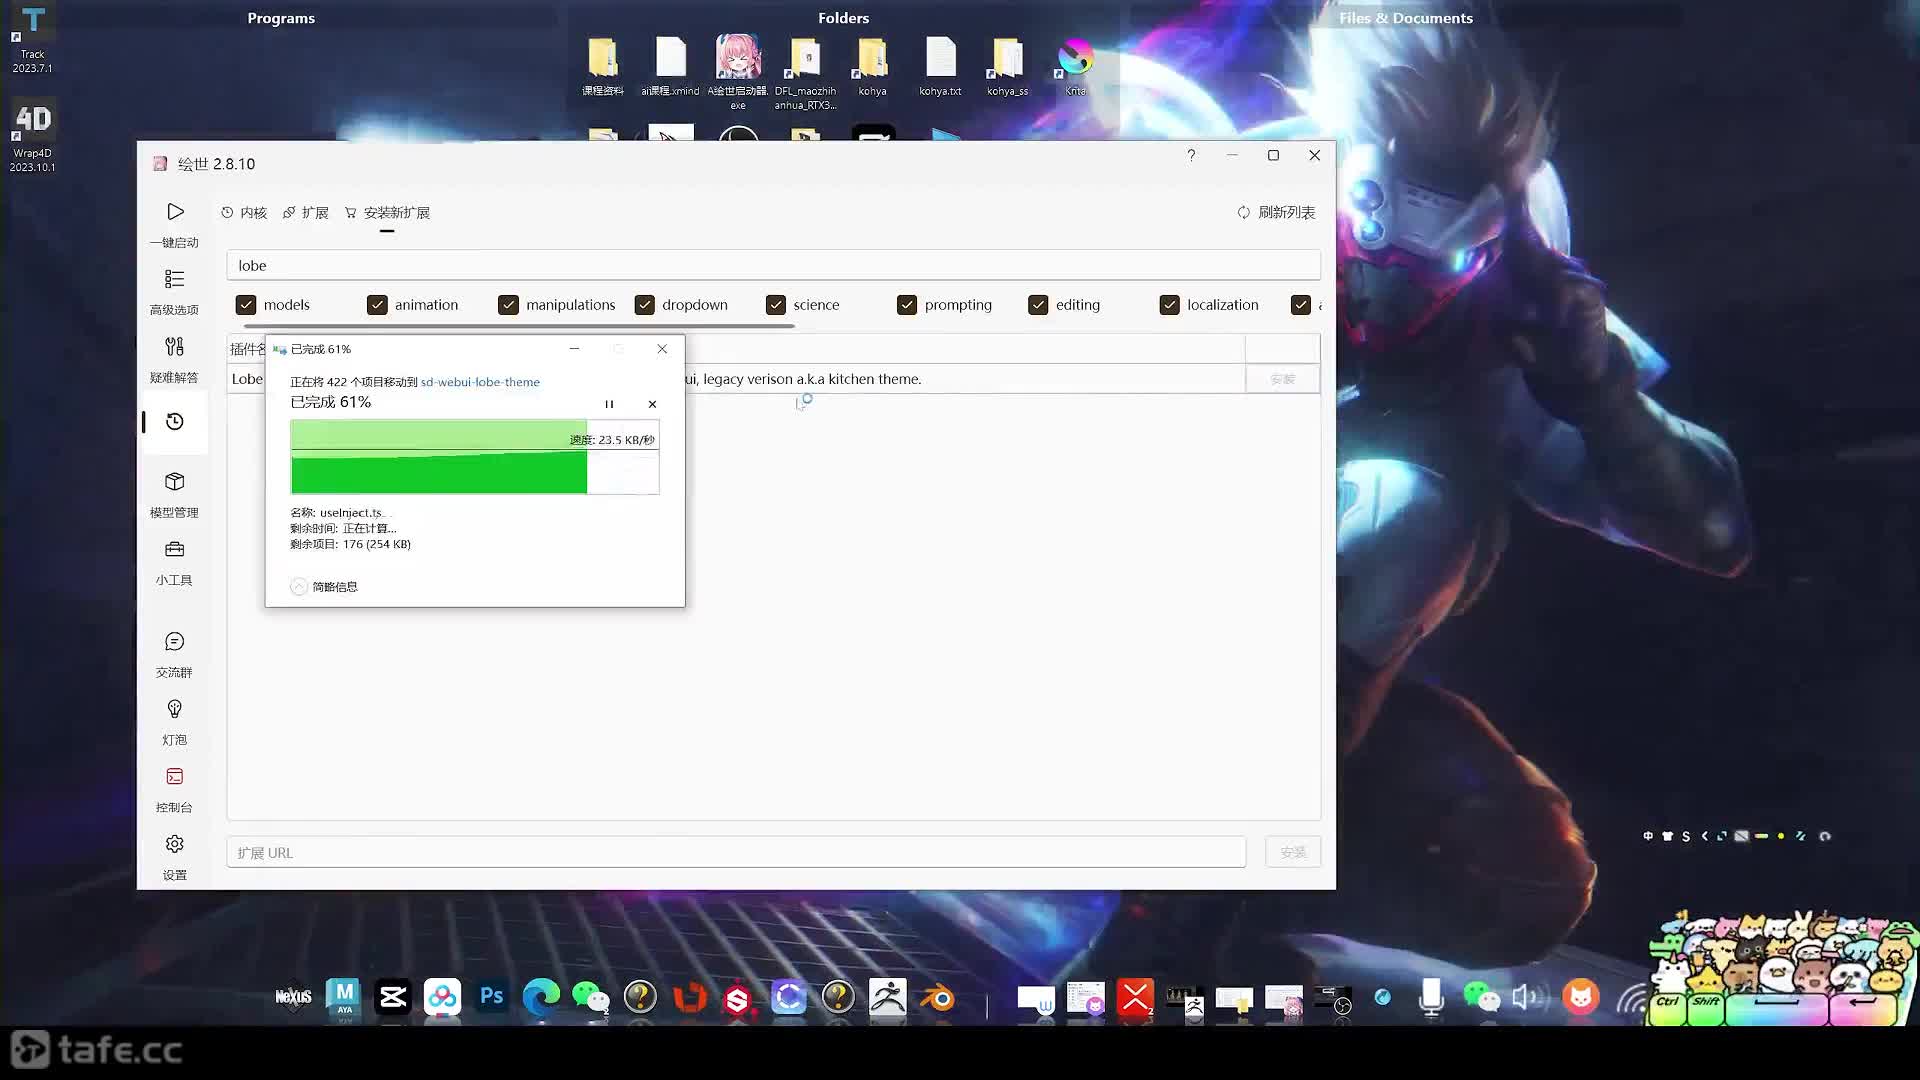This screenshot has height=1080, width=1920.
Task: Pause the file transfer in progress dialog
Action: pyautogui.click(x=609, y=404)
